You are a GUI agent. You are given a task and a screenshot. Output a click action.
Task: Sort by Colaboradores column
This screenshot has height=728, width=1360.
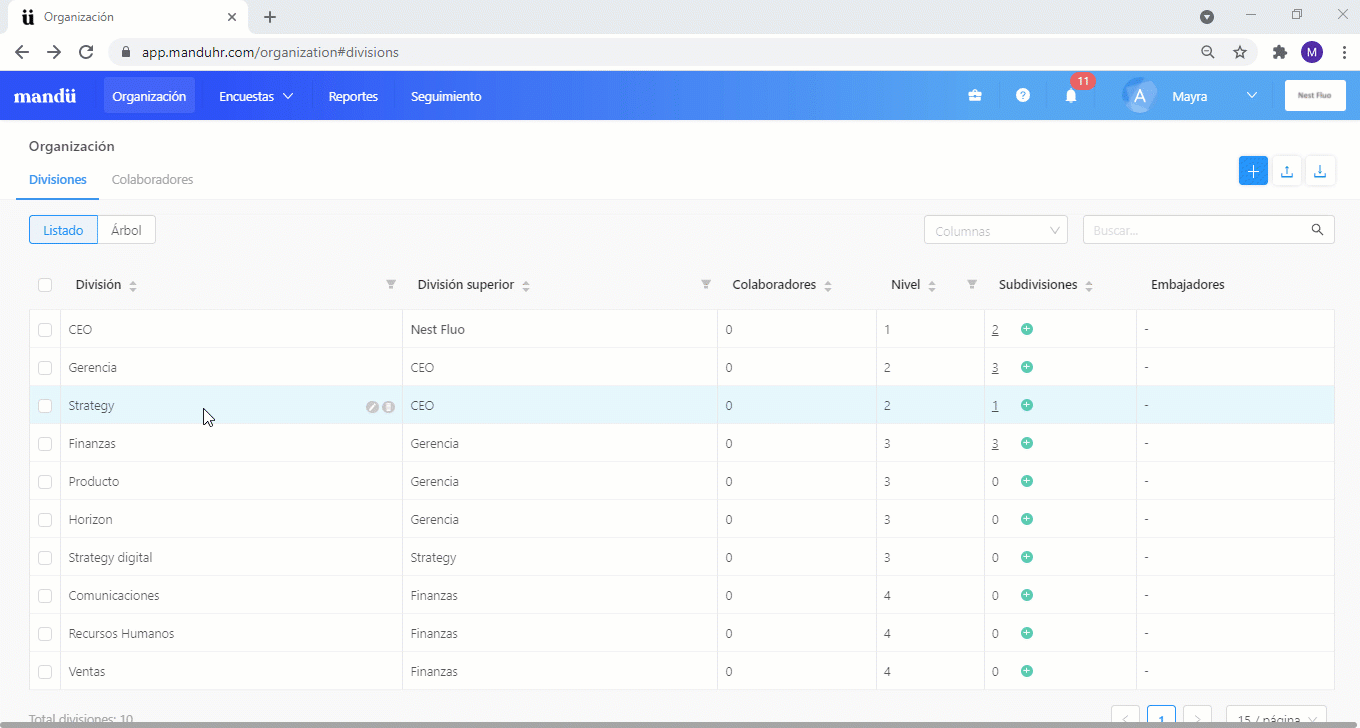pos(828,286)
